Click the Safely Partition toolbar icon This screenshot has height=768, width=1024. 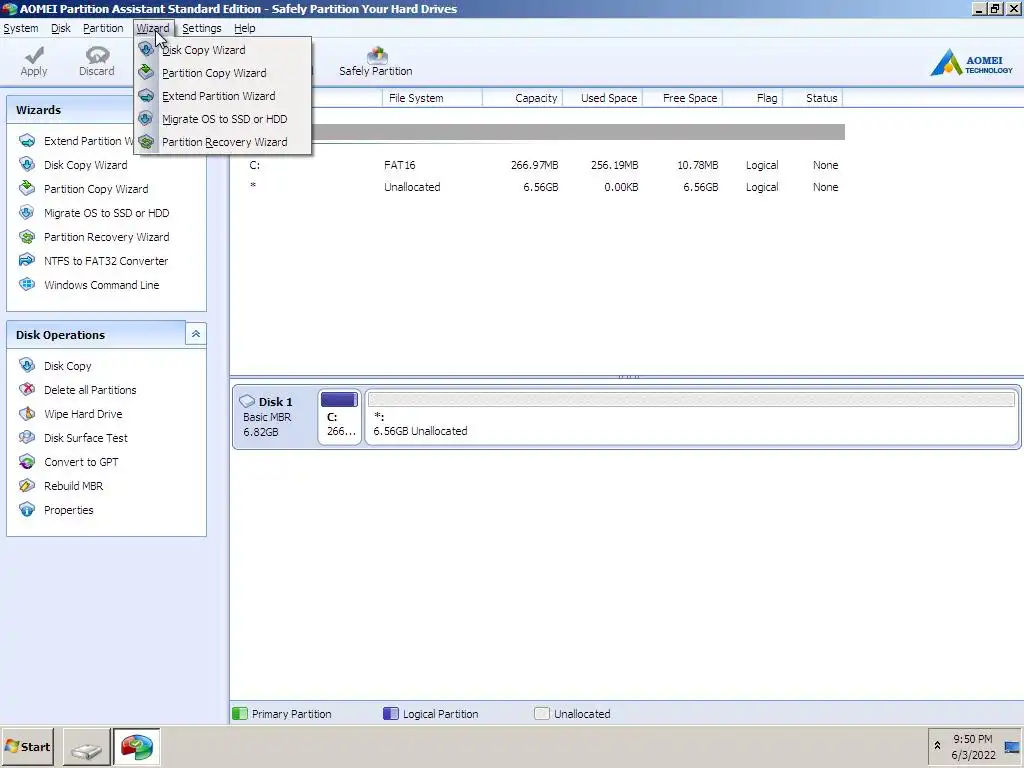[377, 55]
